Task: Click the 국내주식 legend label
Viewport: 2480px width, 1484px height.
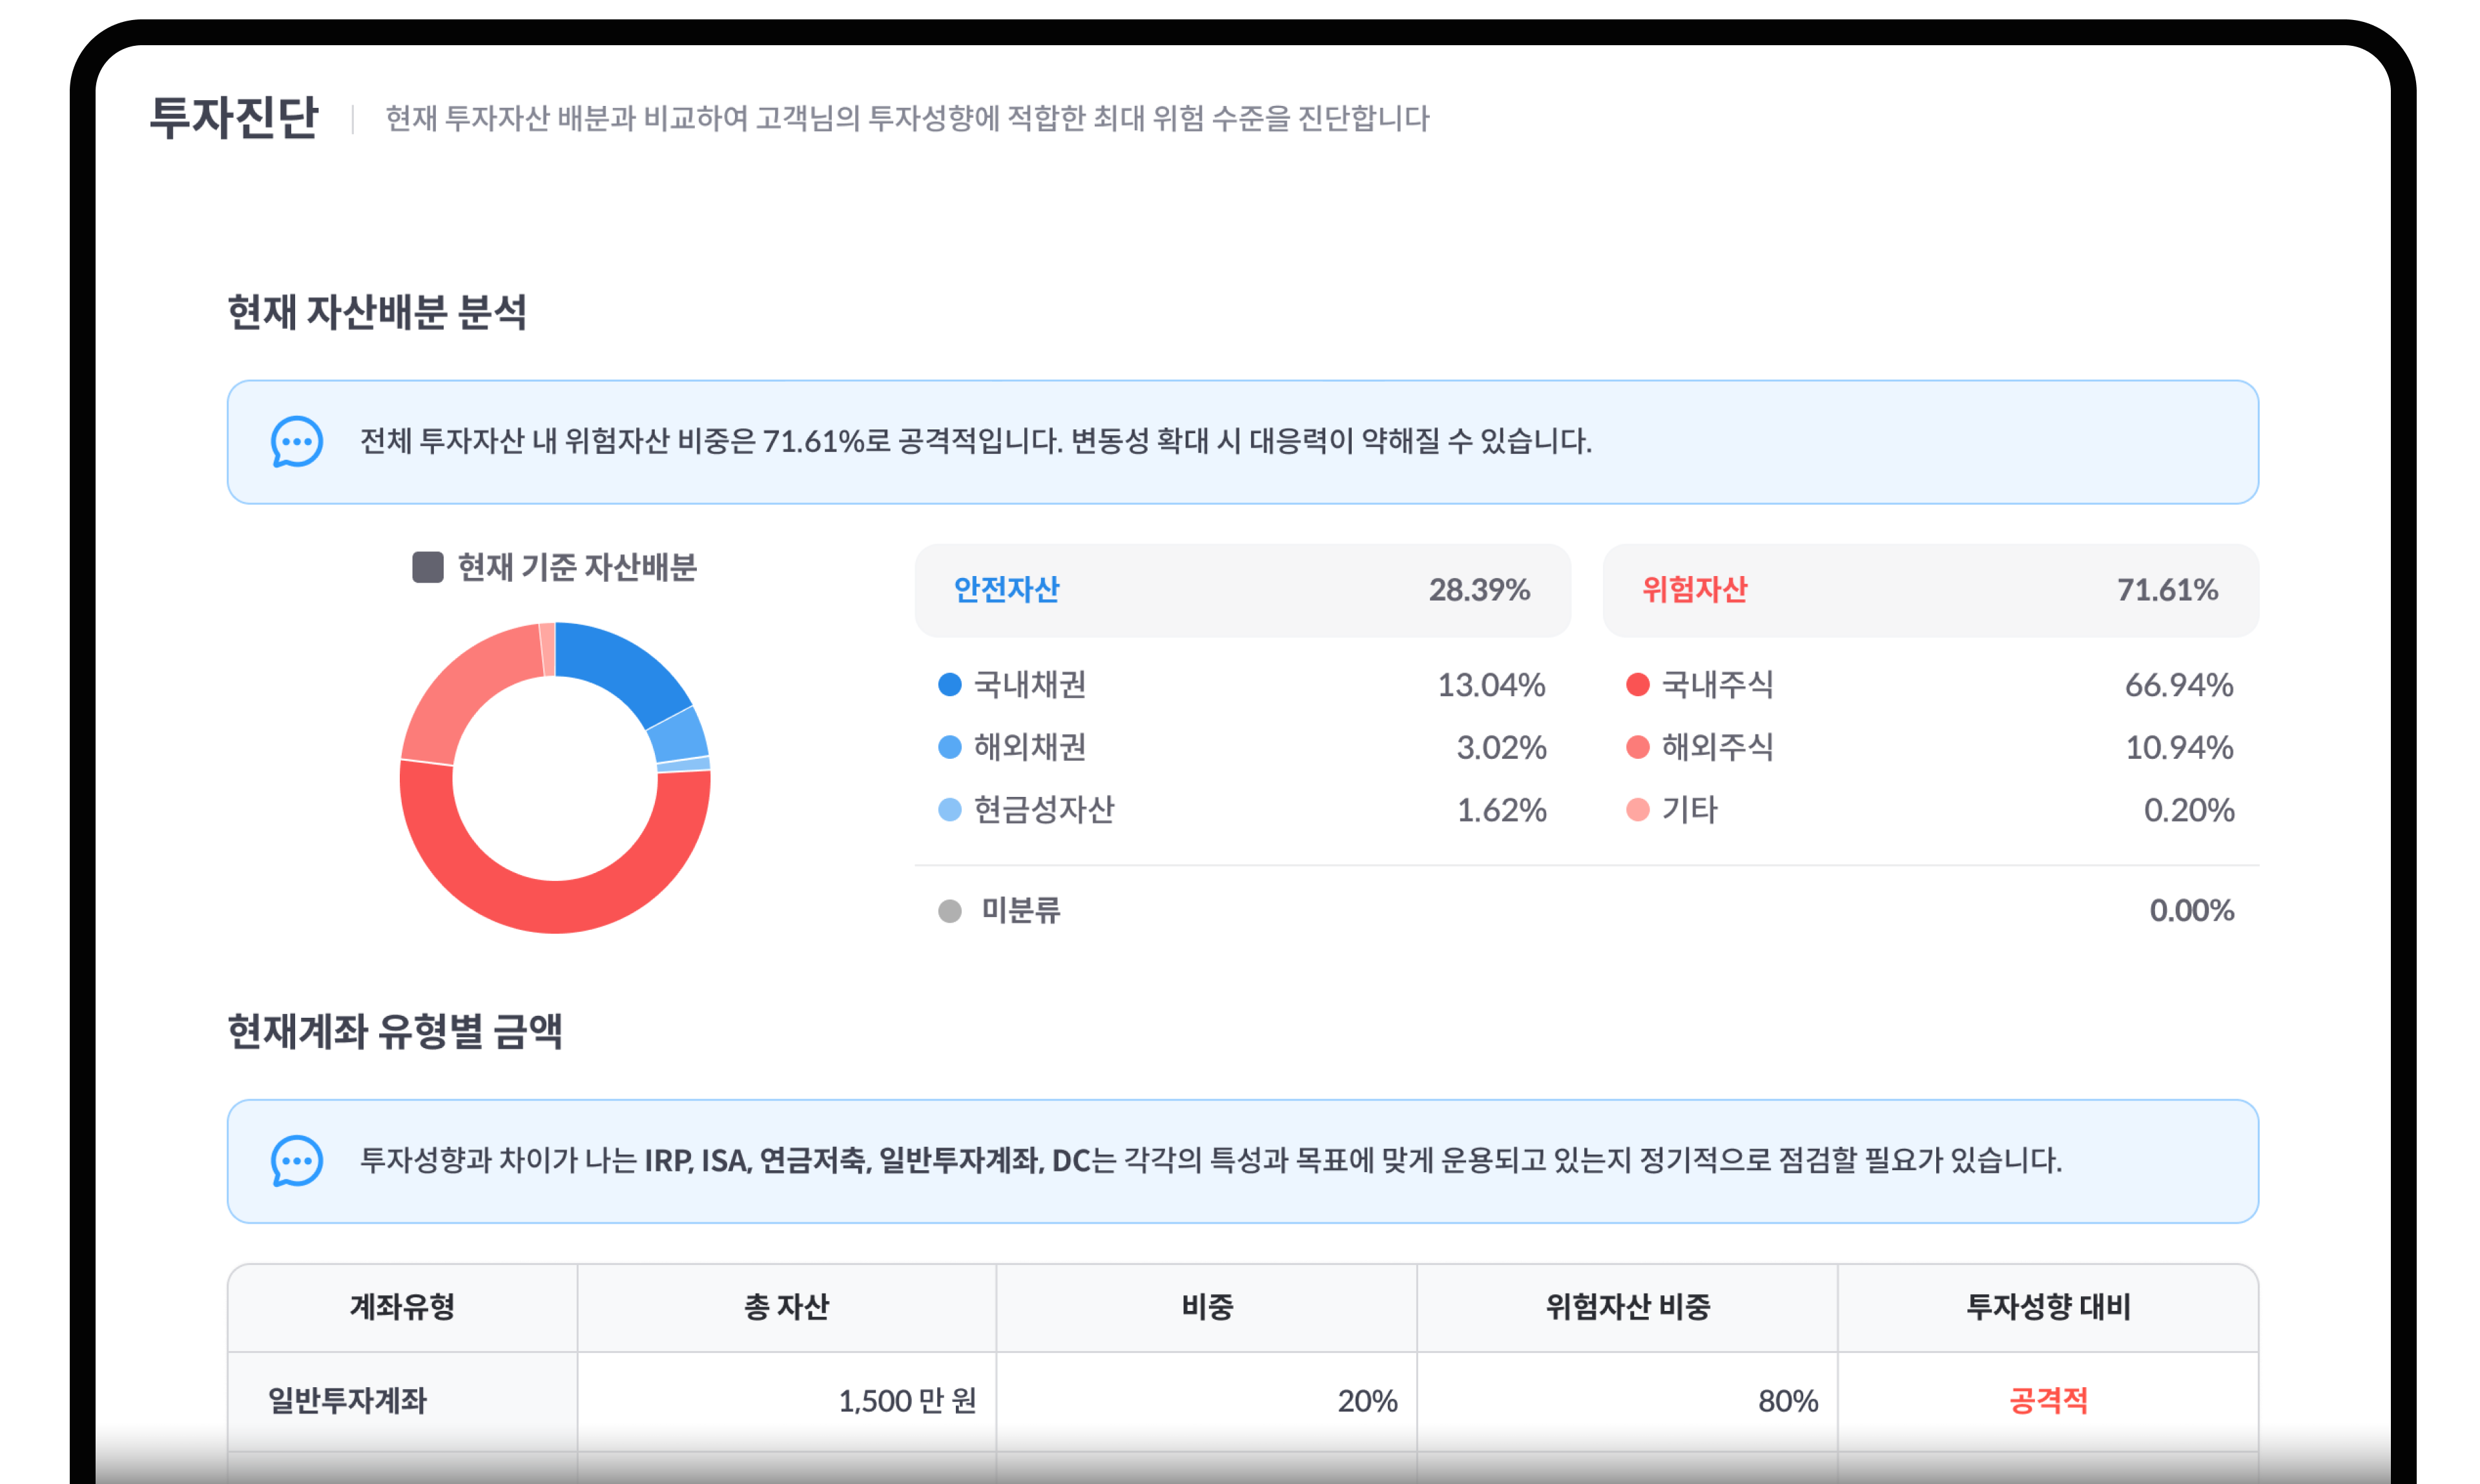Action: click(x=1718, y=685)
